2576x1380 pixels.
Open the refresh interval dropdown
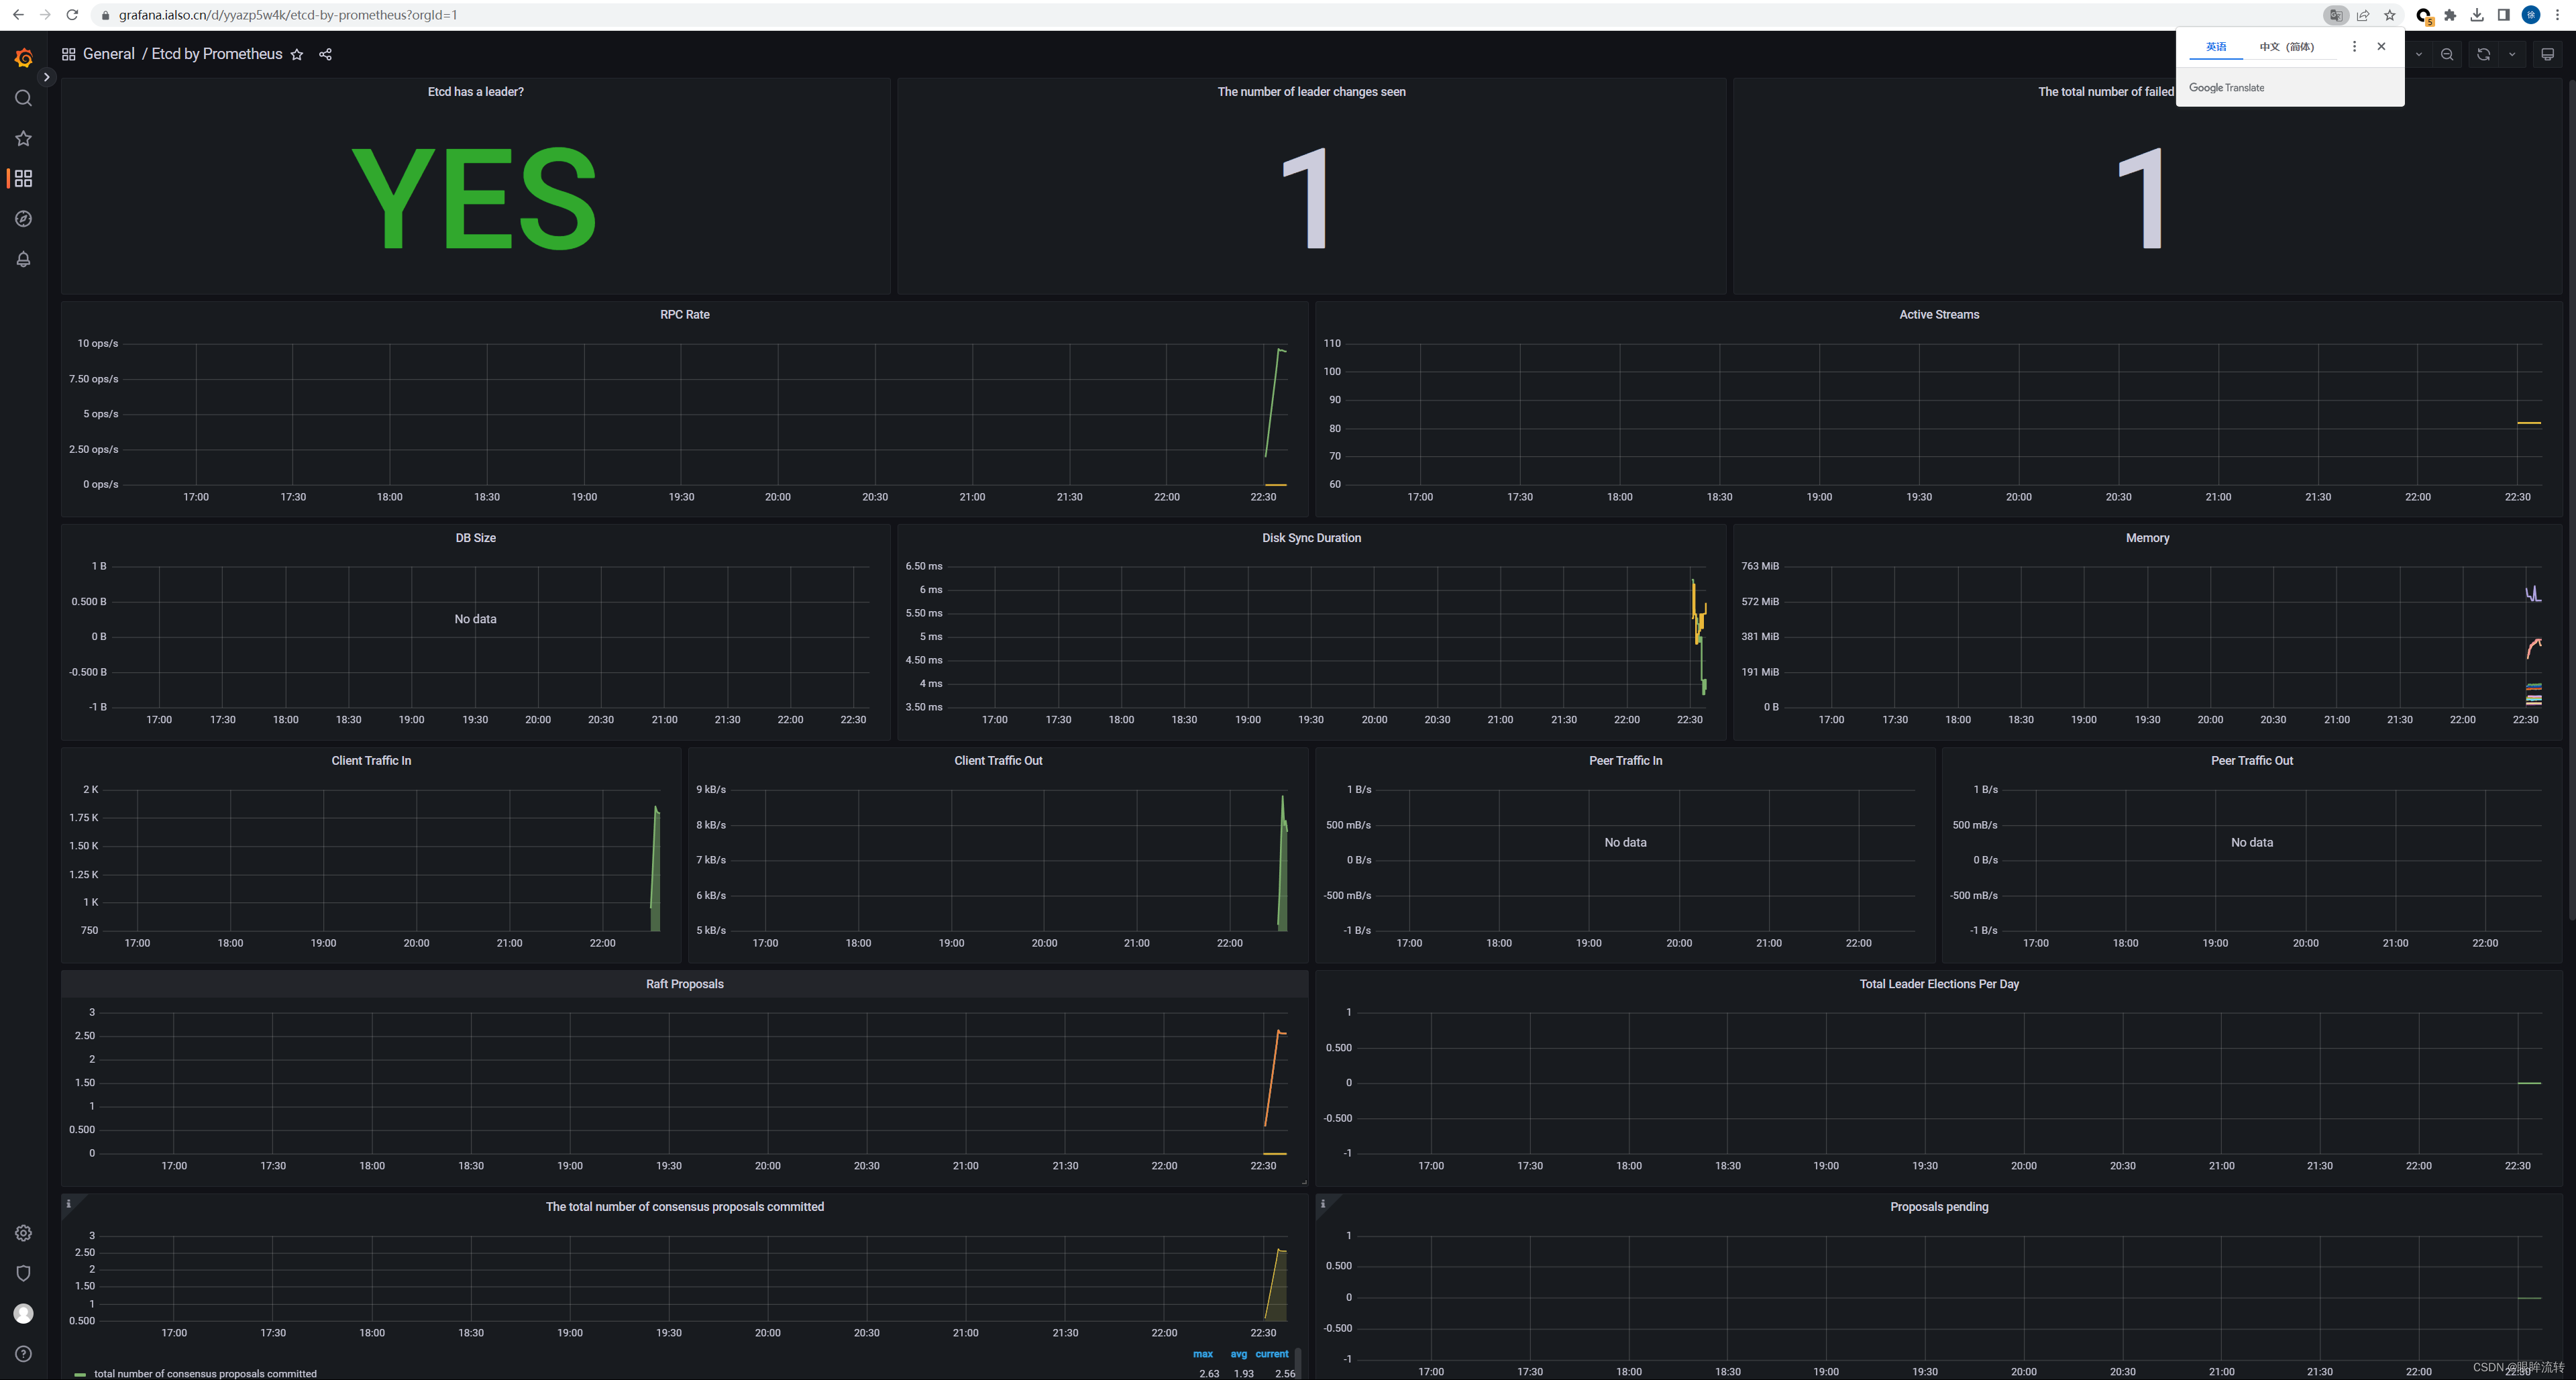pos(2512,55)
